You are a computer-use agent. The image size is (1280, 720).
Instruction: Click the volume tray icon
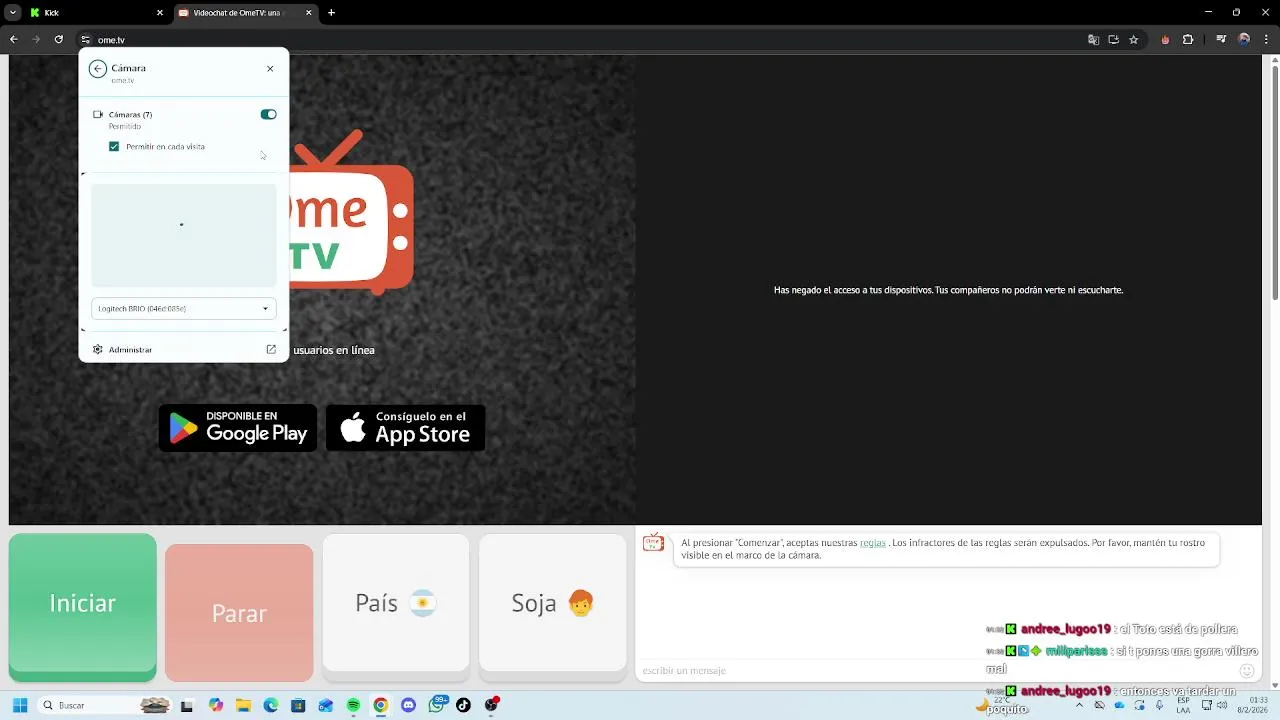[x=1222, y=705]
